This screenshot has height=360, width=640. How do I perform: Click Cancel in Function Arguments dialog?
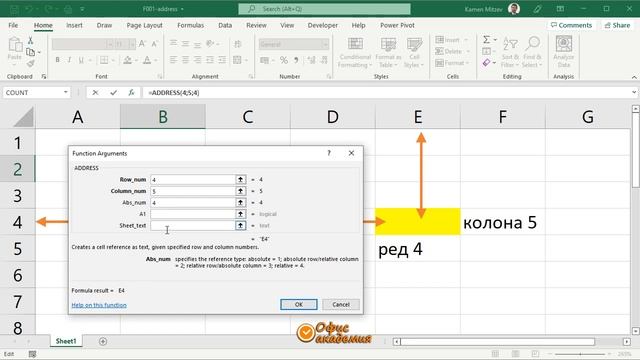pyautogui.click(x=341, y=304)
